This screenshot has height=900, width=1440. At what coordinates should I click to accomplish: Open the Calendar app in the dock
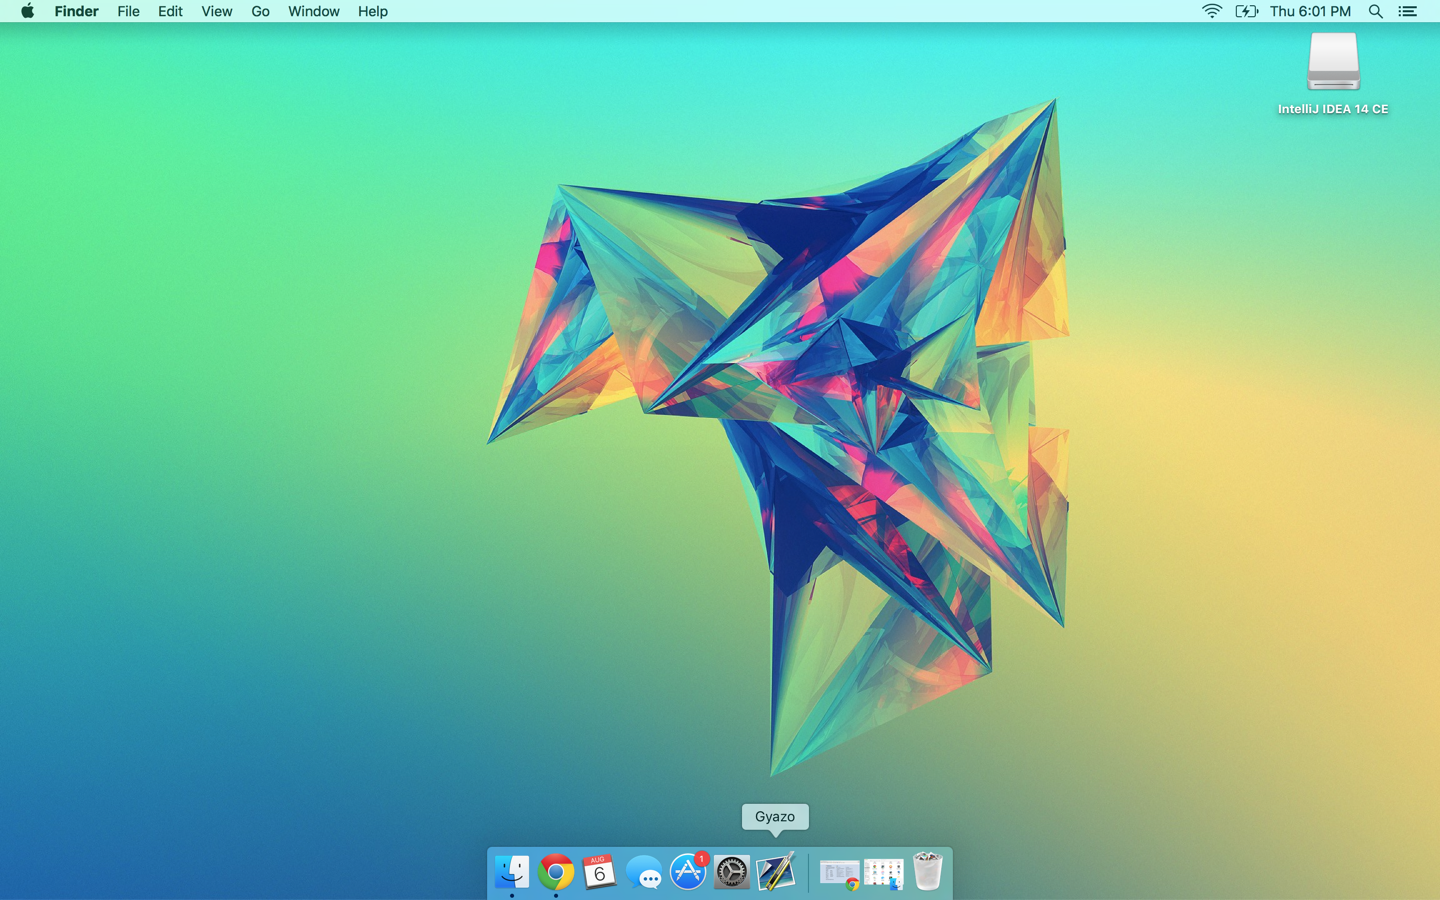click(x=600, y=872)
